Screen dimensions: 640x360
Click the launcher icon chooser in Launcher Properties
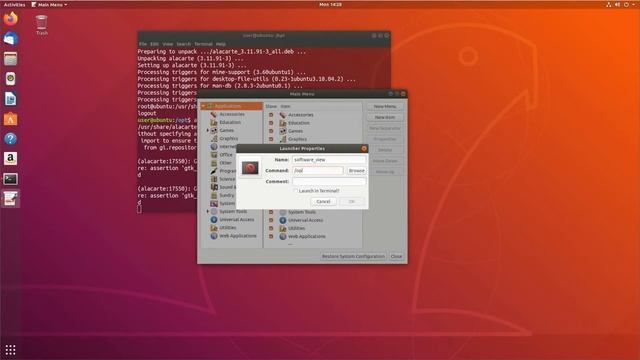point(250,168)
